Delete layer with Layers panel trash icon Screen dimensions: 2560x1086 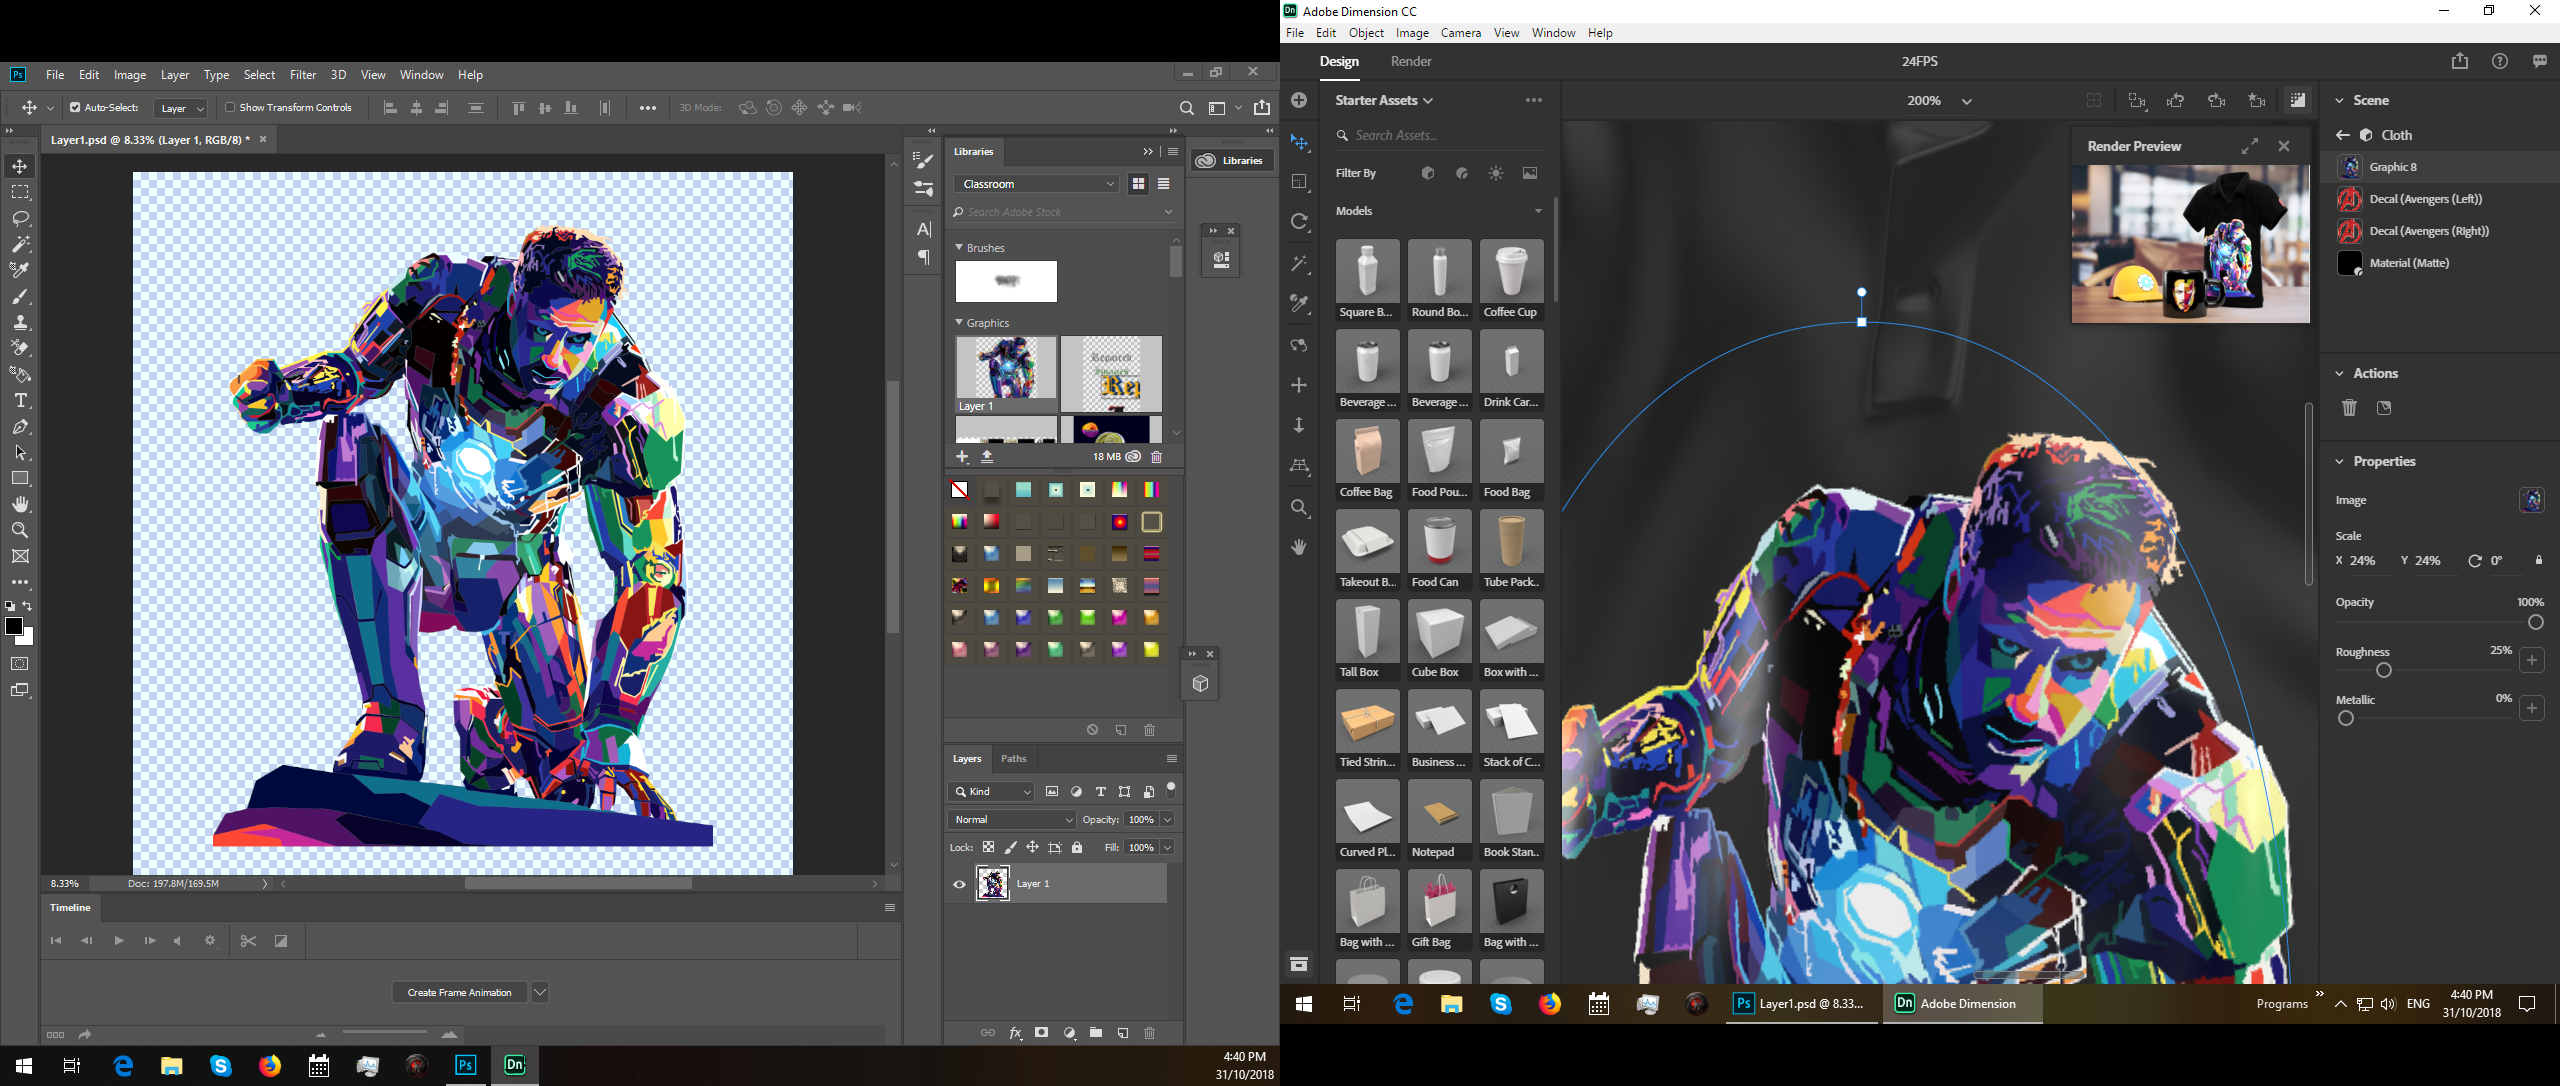click(x=1149, y=1033)
